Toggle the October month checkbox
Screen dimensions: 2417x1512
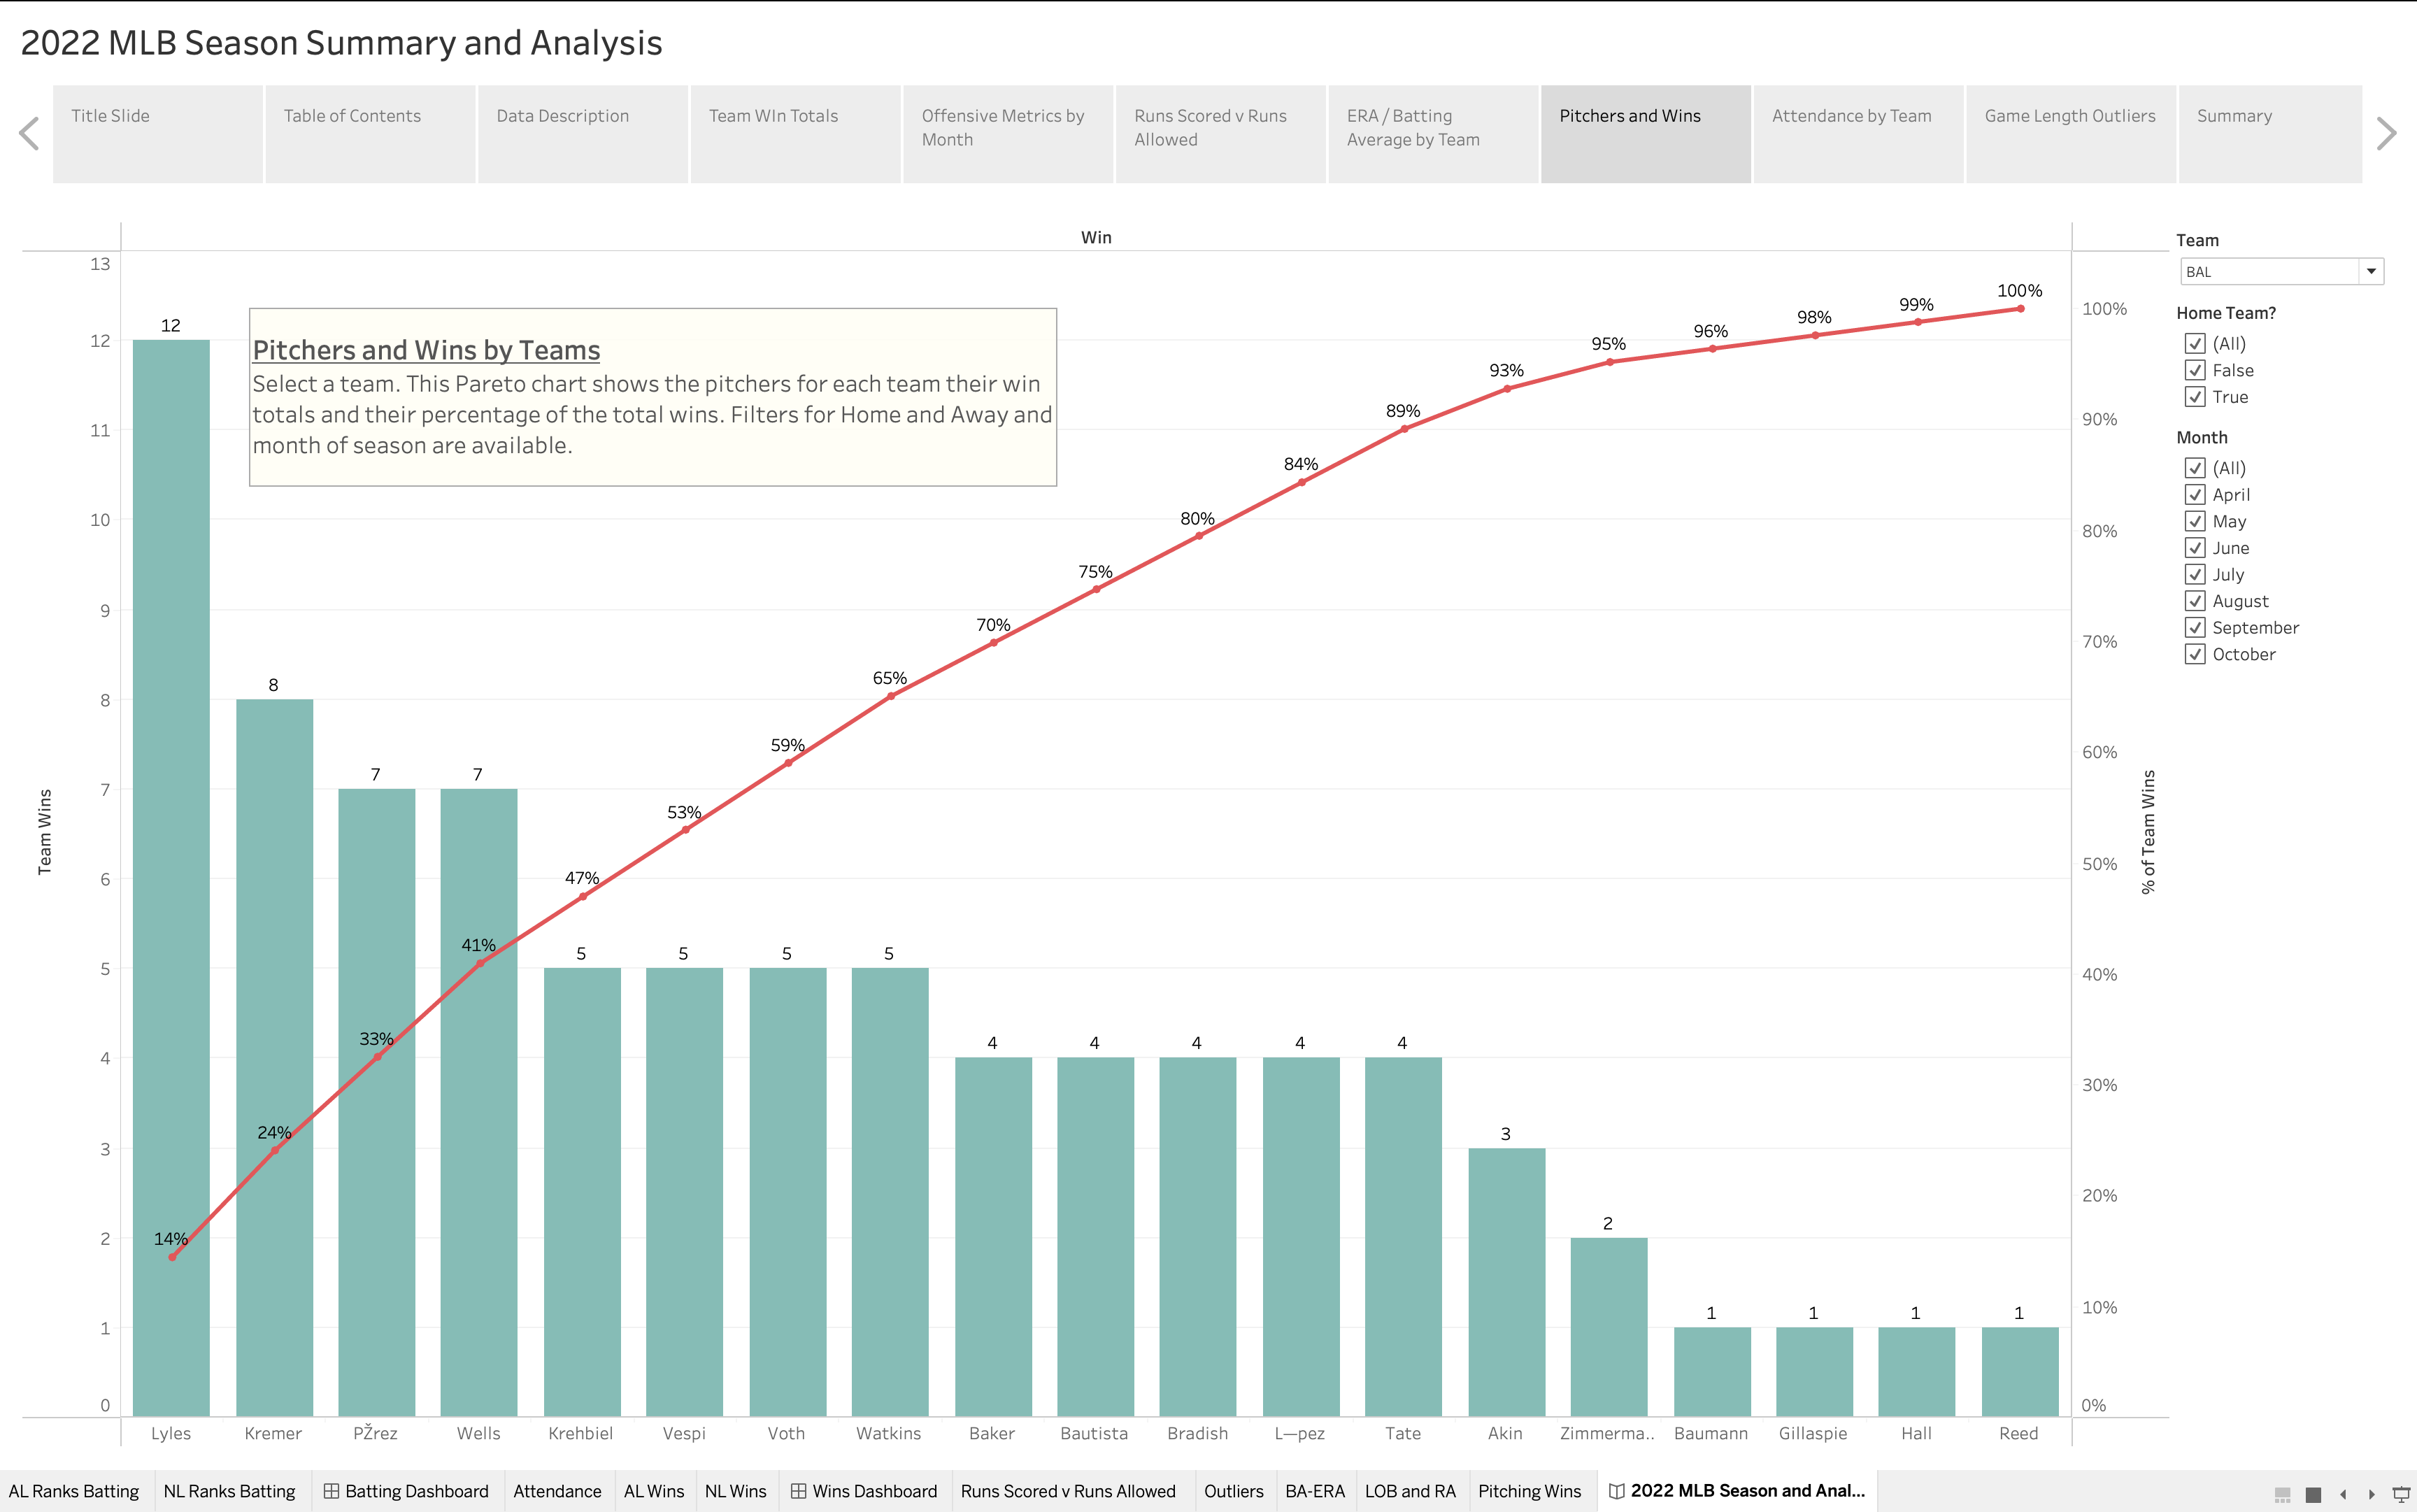click(2195, 654)
